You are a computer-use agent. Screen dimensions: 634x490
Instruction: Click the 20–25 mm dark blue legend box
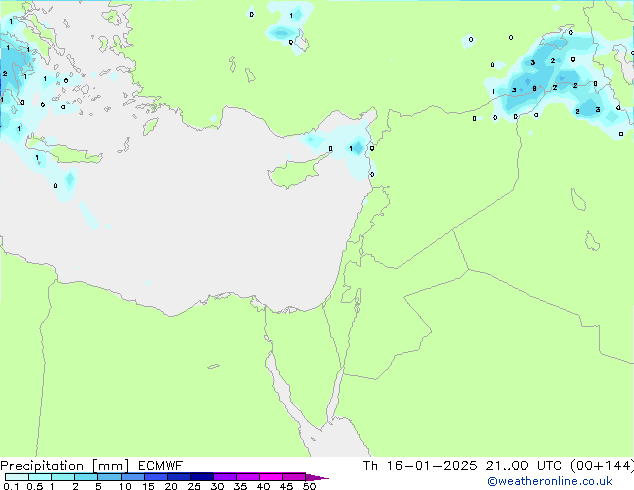pos(179,477)
